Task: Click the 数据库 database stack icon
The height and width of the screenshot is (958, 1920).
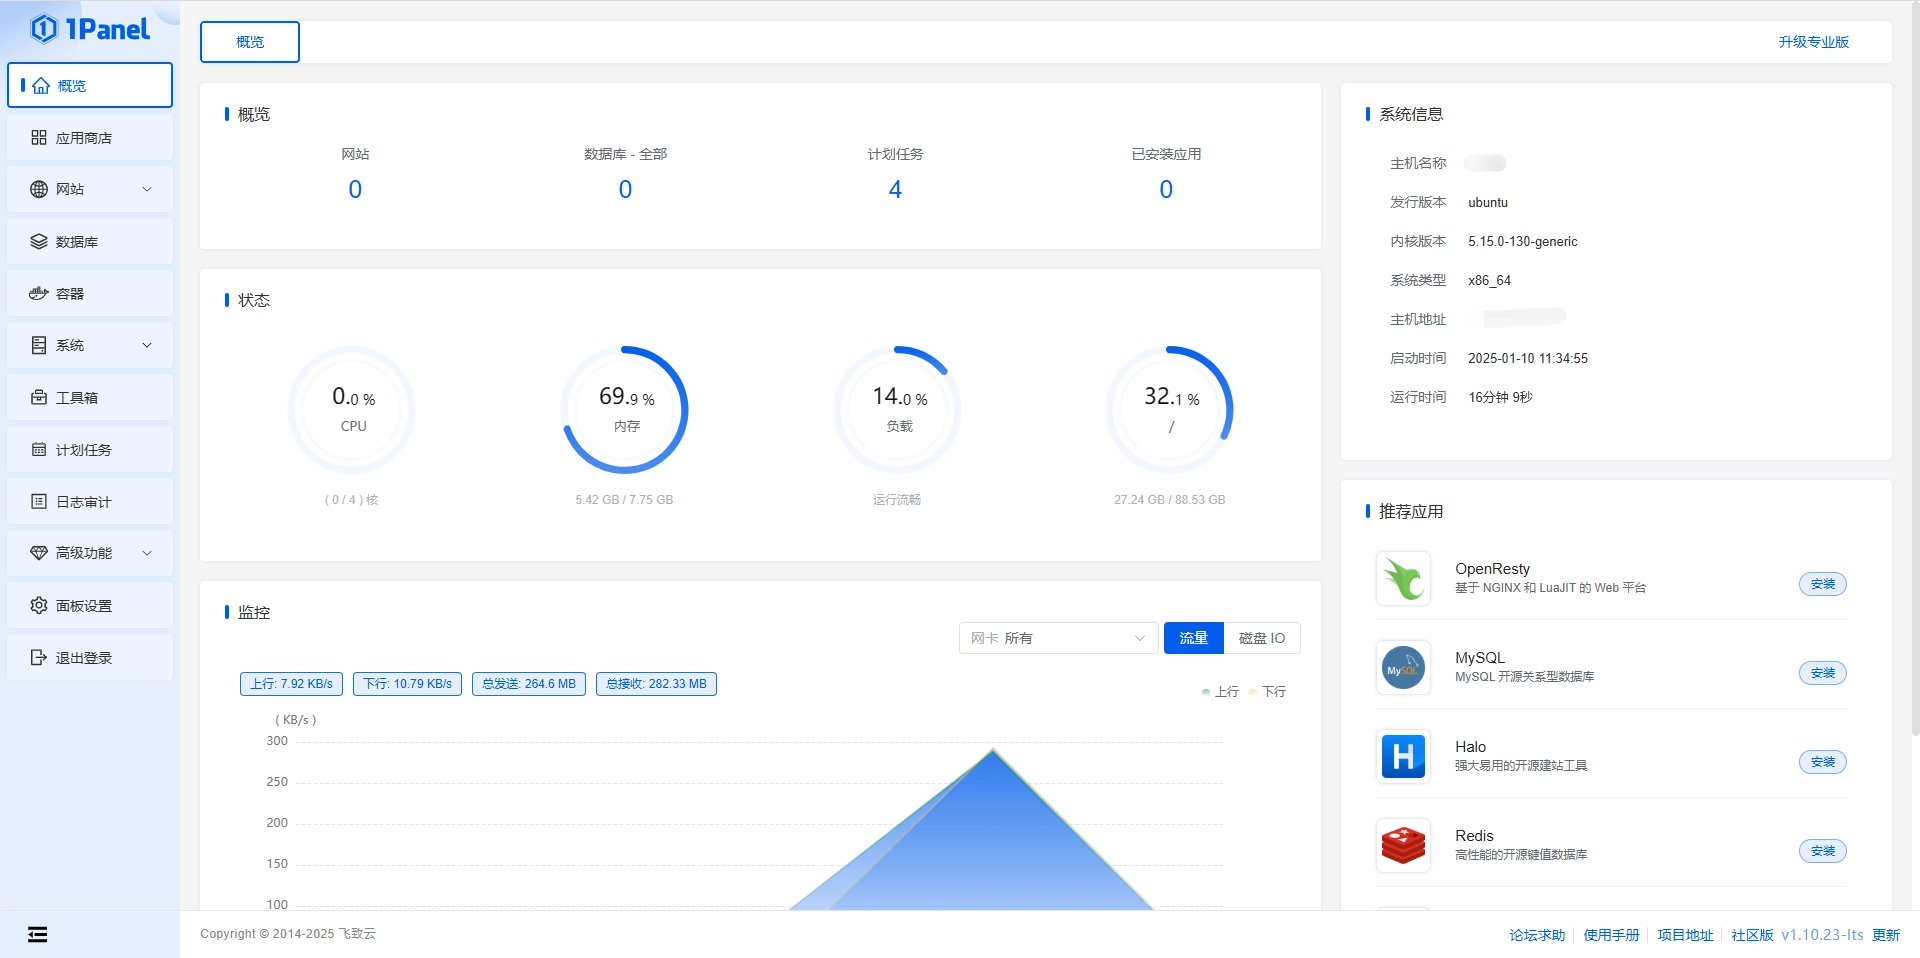Action: [x=39, y=242]
